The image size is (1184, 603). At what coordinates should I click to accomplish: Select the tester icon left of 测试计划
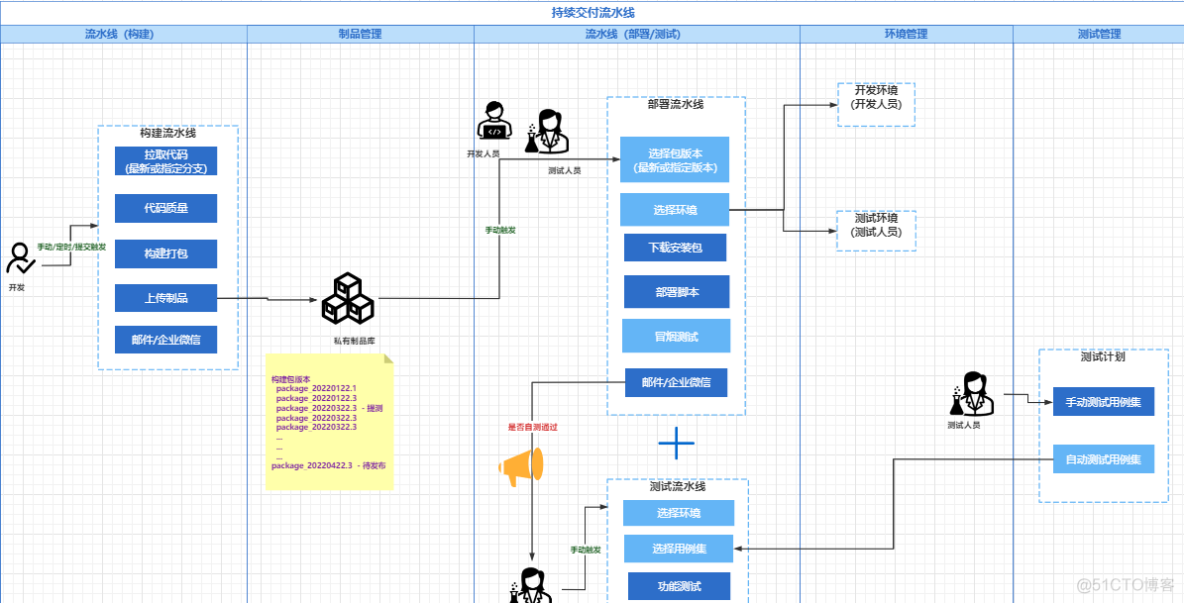(x=971, y=394)
